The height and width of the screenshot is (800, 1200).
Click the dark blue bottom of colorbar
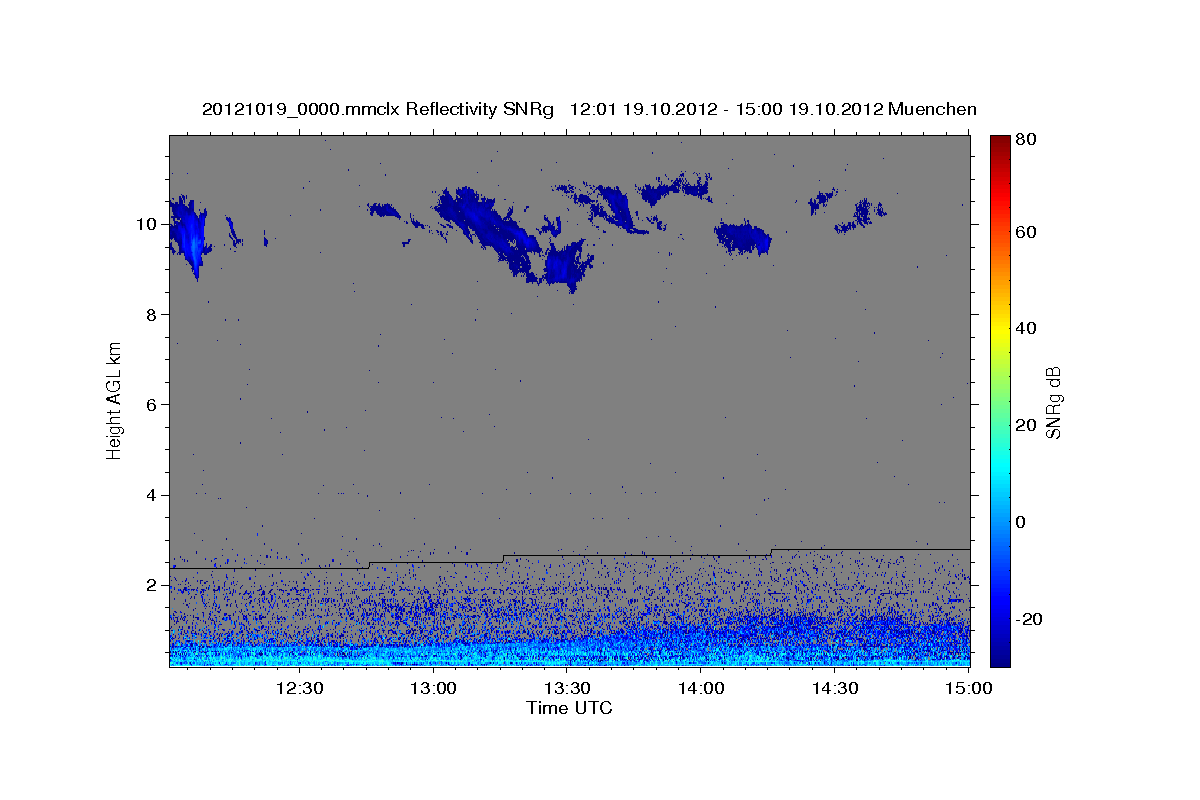pyautogui.click(x=1000, y=655)
